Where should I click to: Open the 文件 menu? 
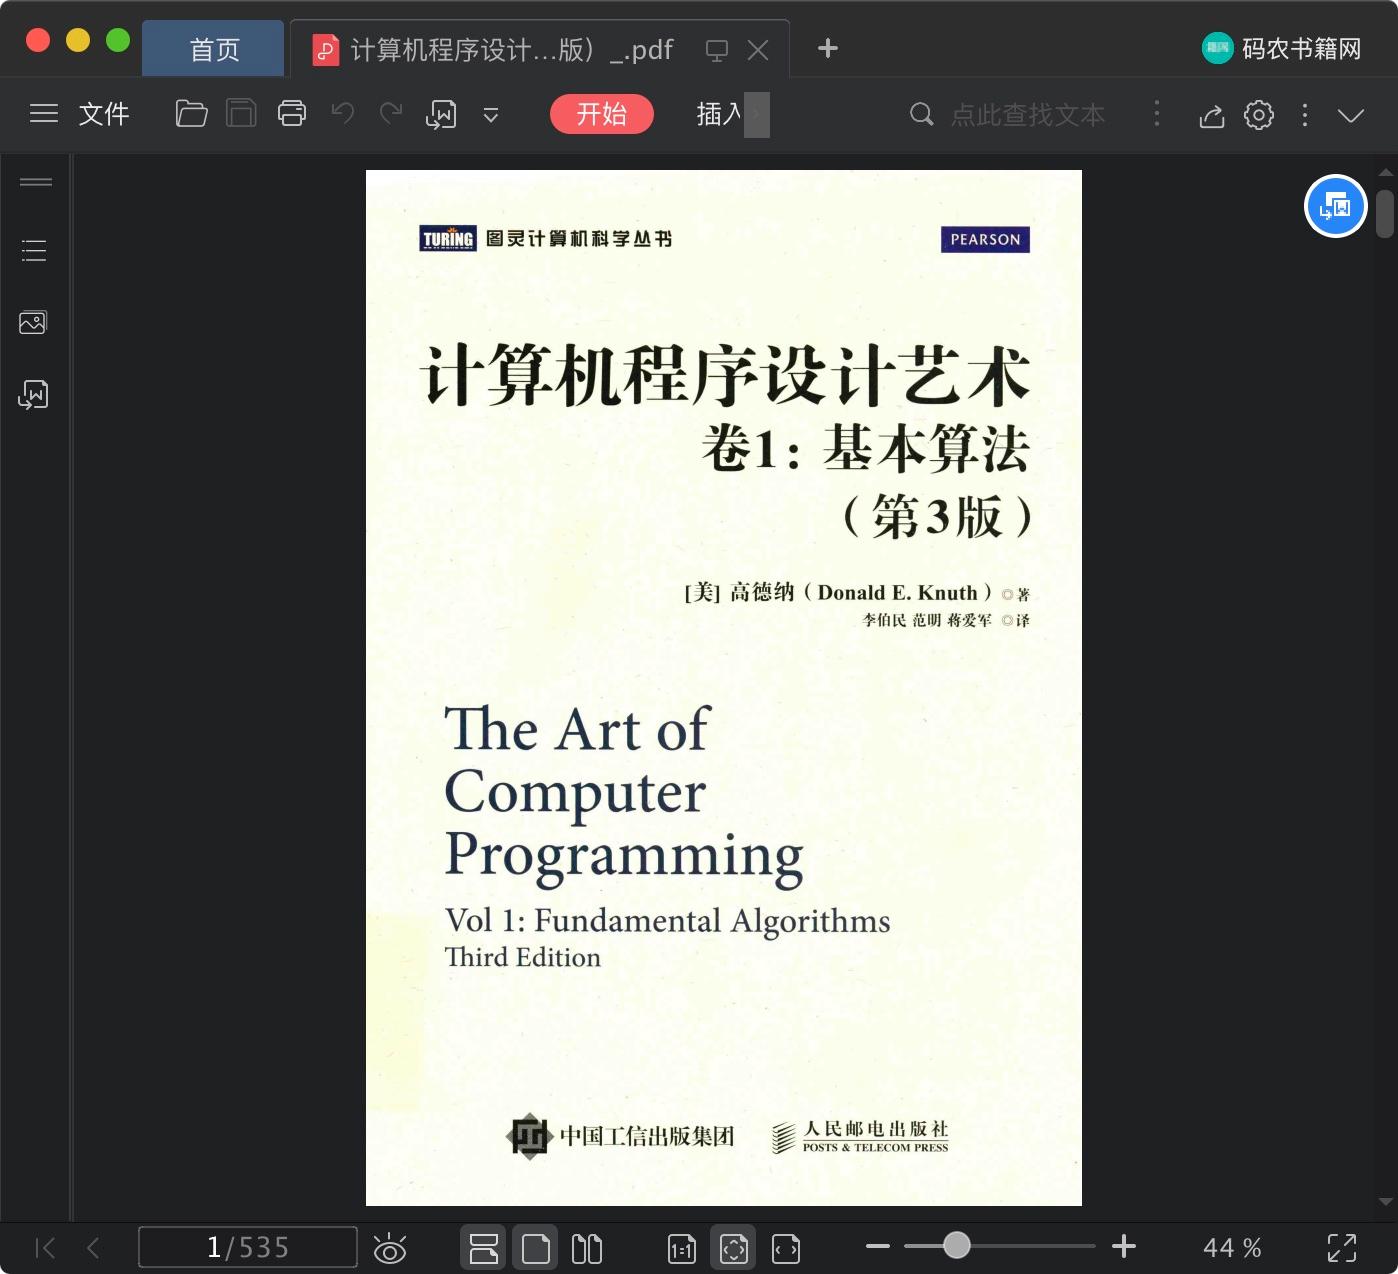coord(104,114)
